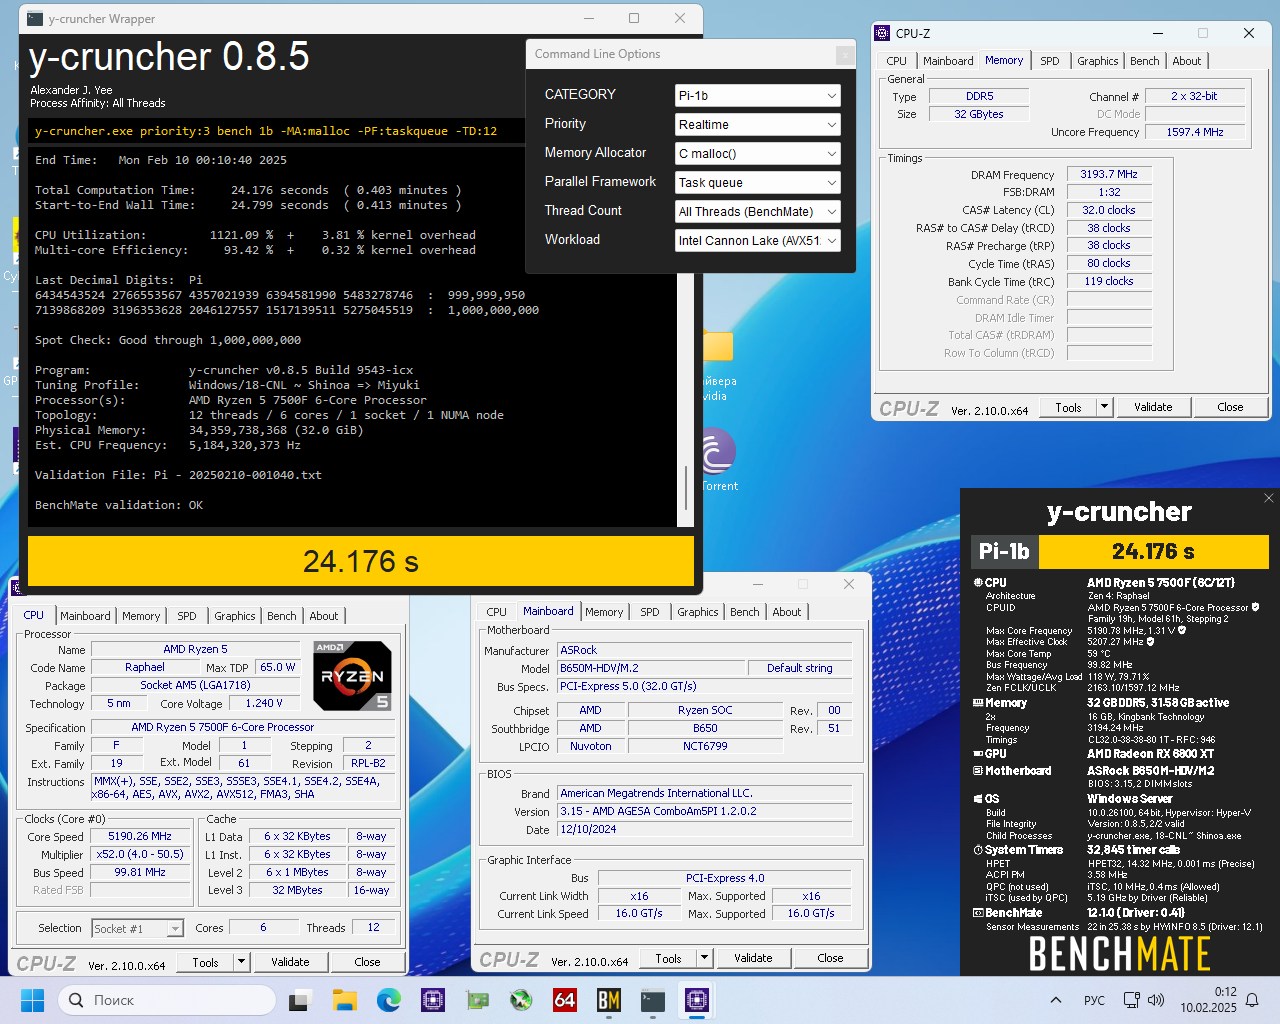Click Validate in the CPU-Z Memory window

tap(1153, 407)
